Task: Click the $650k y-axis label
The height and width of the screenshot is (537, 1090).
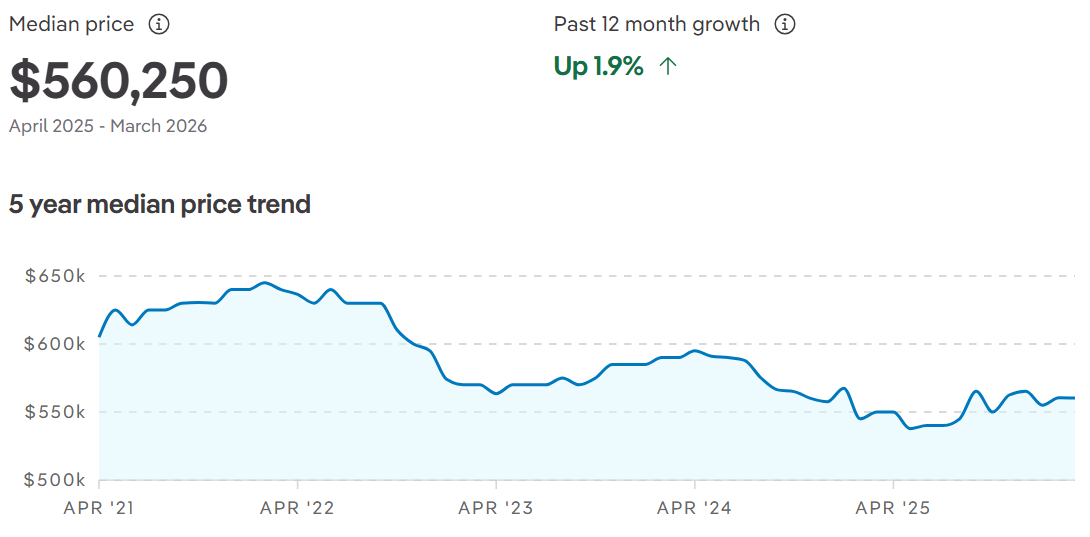Action: pos(55,276)
